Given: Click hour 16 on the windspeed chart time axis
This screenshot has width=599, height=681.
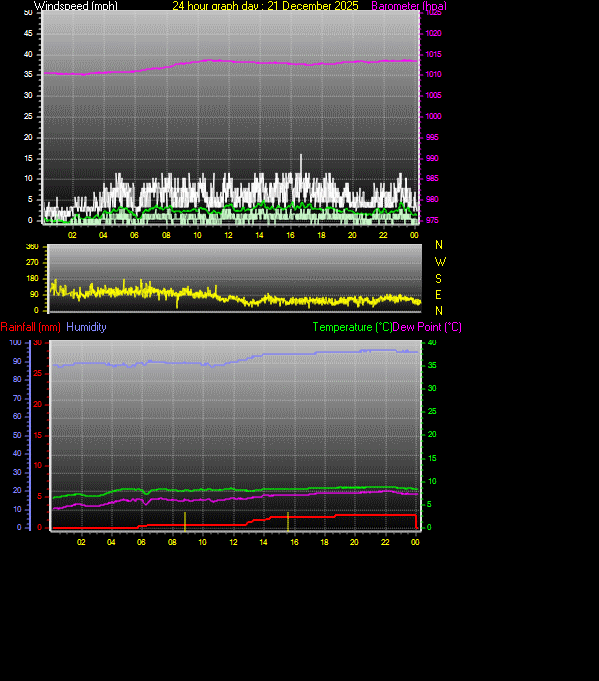Looking at the screenshot, I should click(290, 235).
